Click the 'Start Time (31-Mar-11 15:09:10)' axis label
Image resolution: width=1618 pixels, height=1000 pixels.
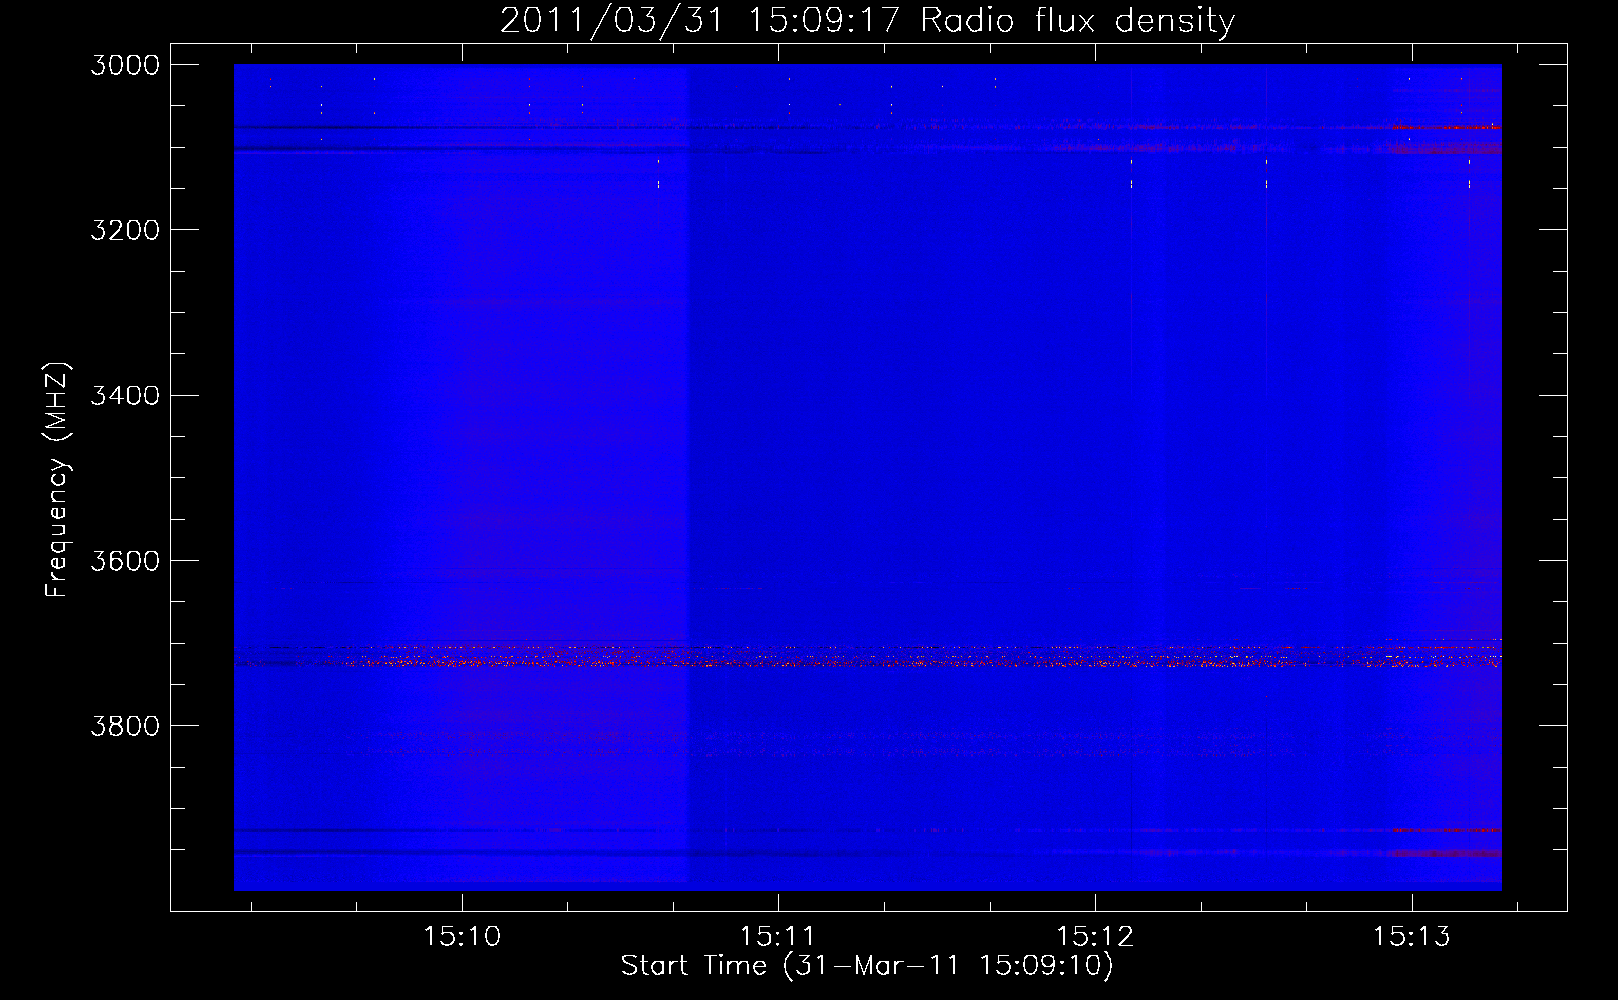tap(867, 966)
